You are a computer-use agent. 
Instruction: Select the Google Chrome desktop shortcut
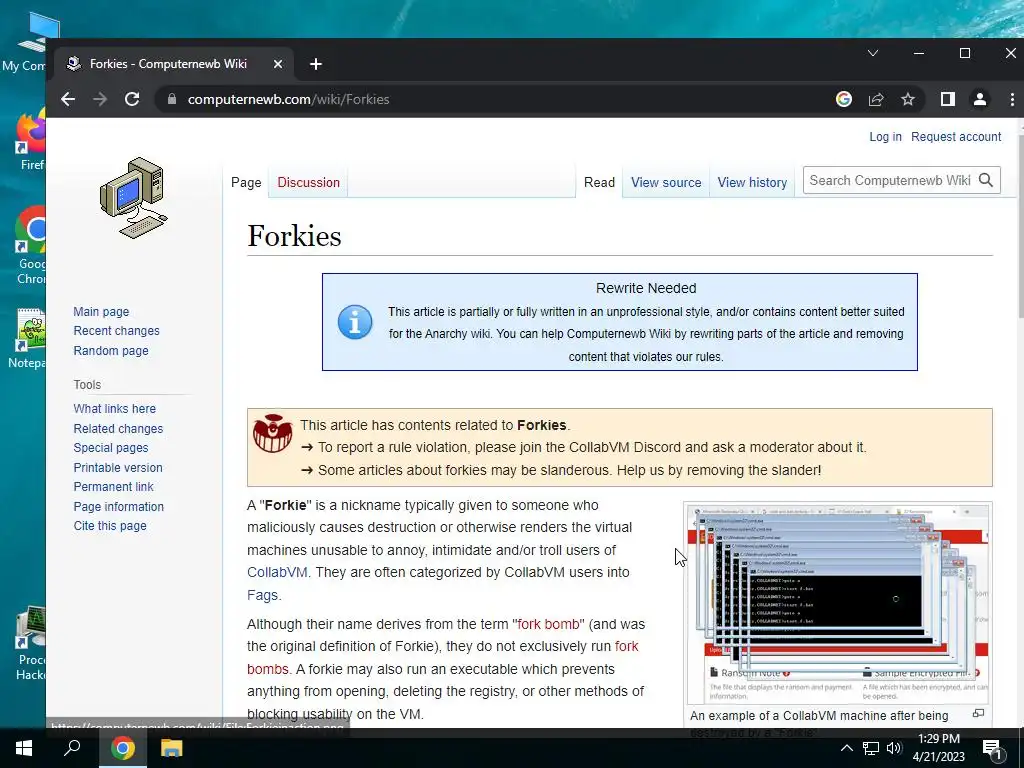(30, 246)
